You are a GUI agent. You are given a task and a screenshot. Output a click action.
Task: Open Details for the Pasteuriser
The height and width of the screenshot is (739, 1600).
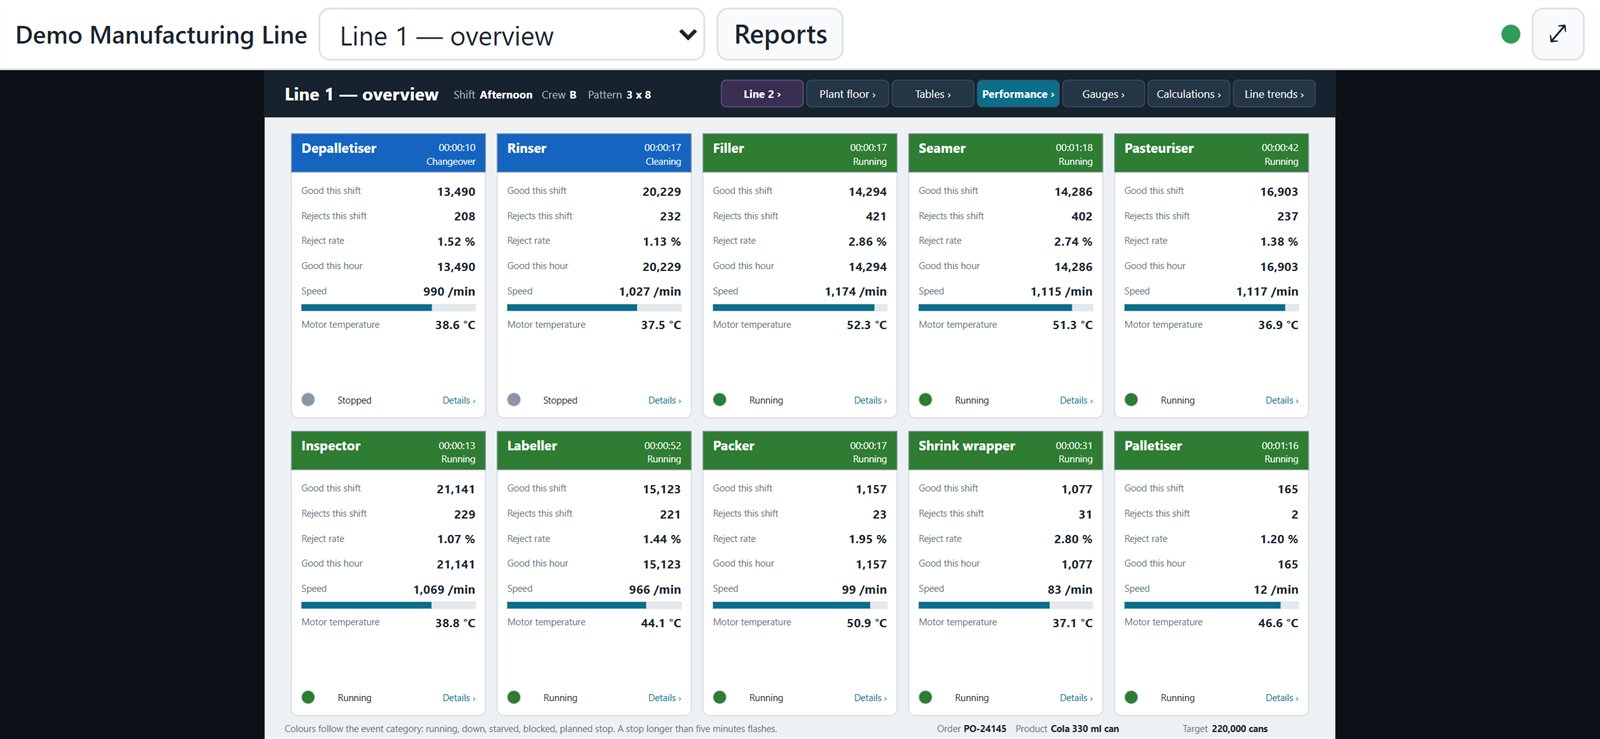pos(1282,401)
